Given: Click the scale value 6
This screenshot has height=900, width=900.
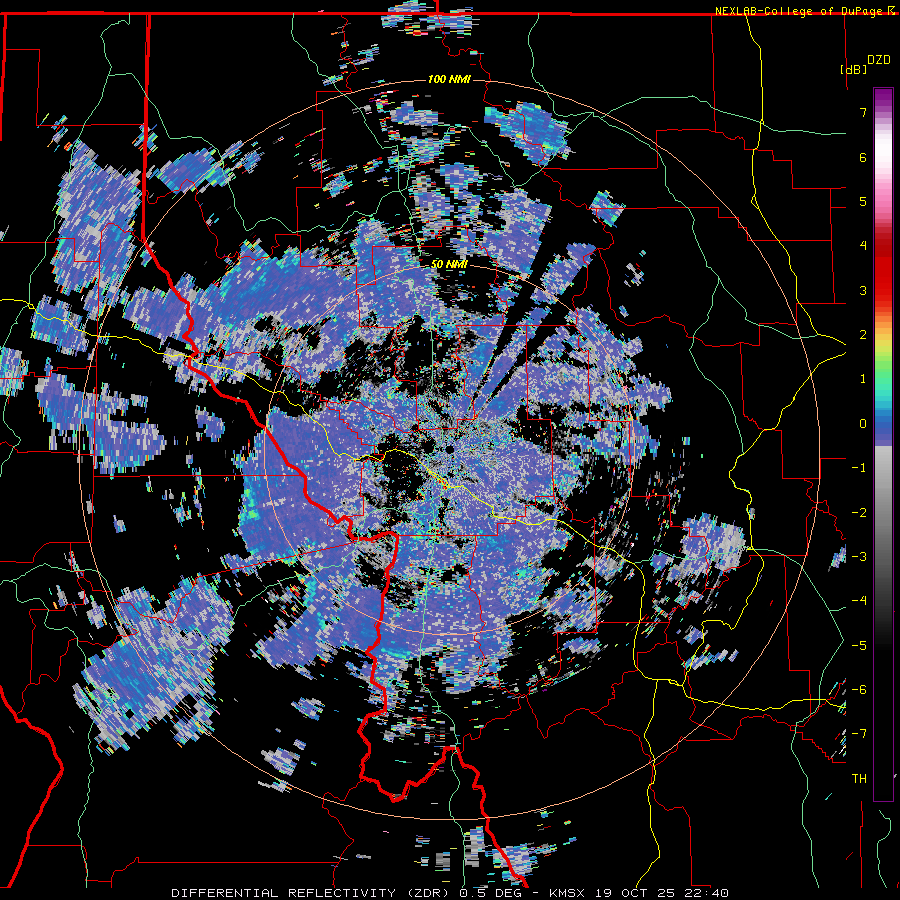Looking at the screenshot, I should point(863,157).
